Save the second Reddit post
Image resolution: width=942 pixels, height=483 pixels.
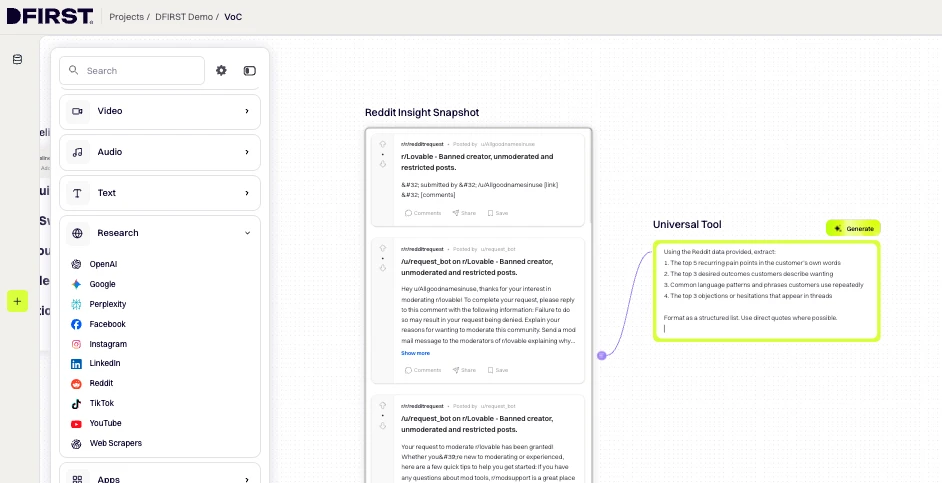click(x=497, y=370)
